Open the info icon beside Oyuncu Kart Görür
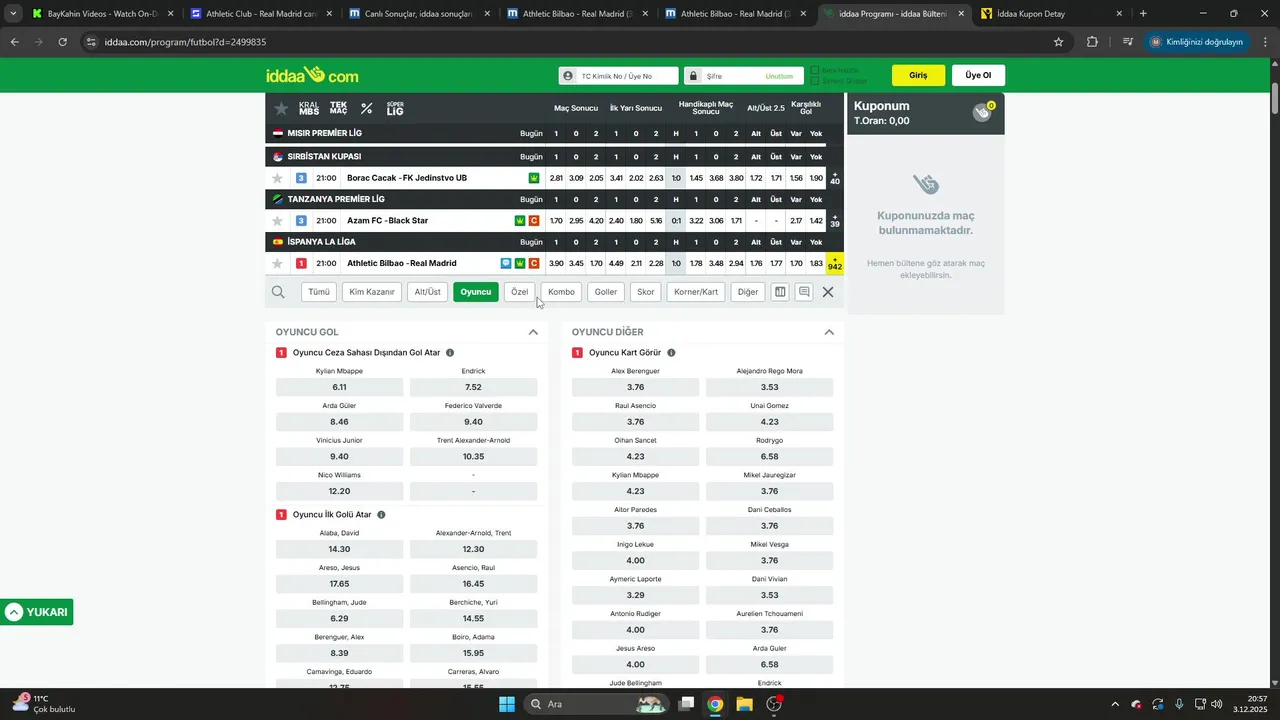1280x720 pixels. point(671,353)
